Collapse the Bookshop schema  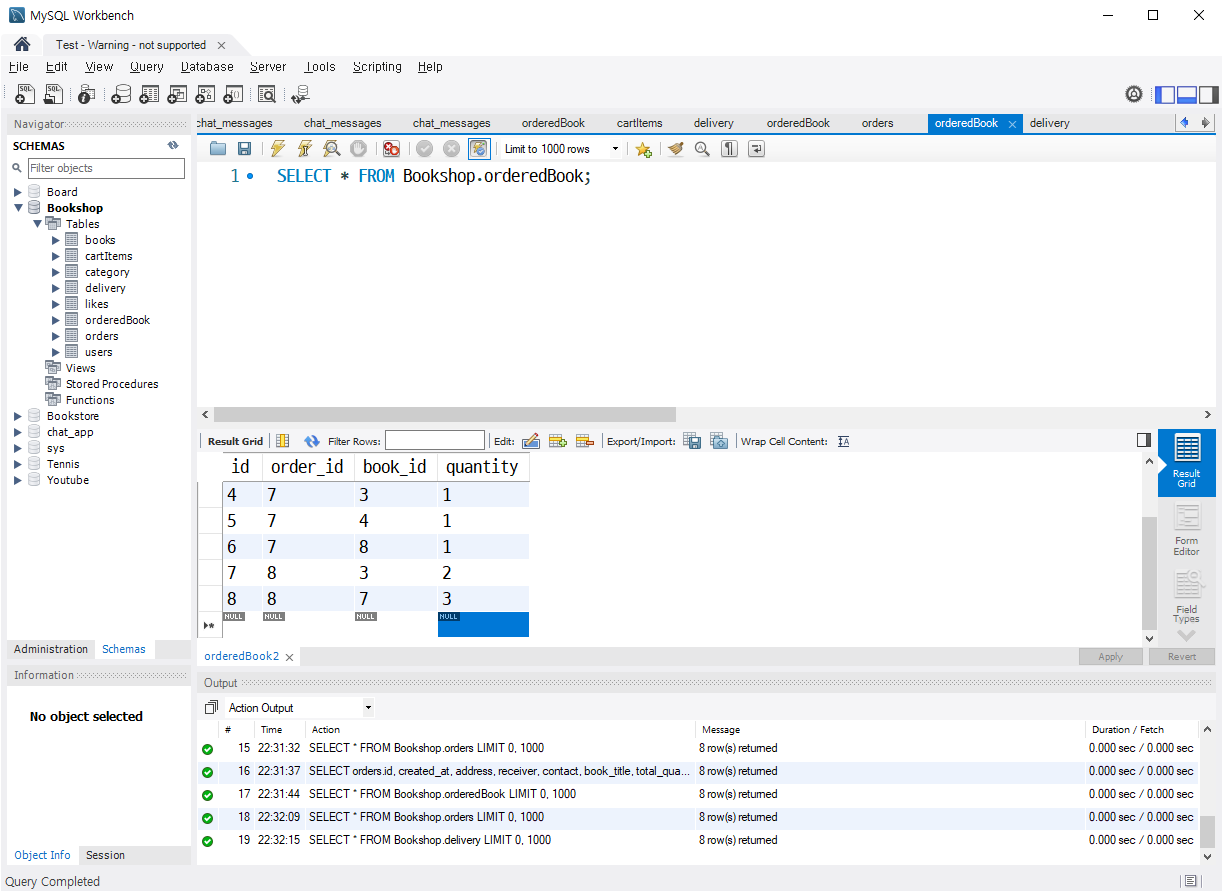point(18,208)
